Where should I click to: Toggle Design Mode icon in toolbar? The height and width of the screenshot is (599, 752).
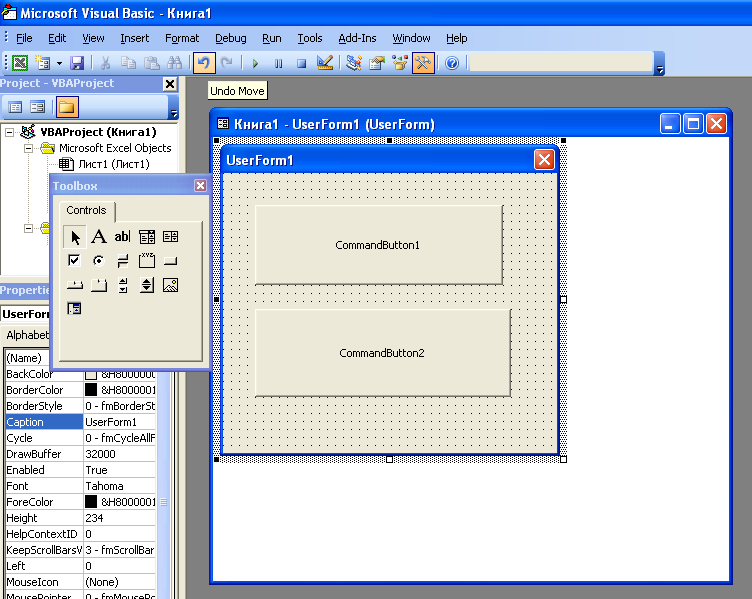(x=325, y=63)
